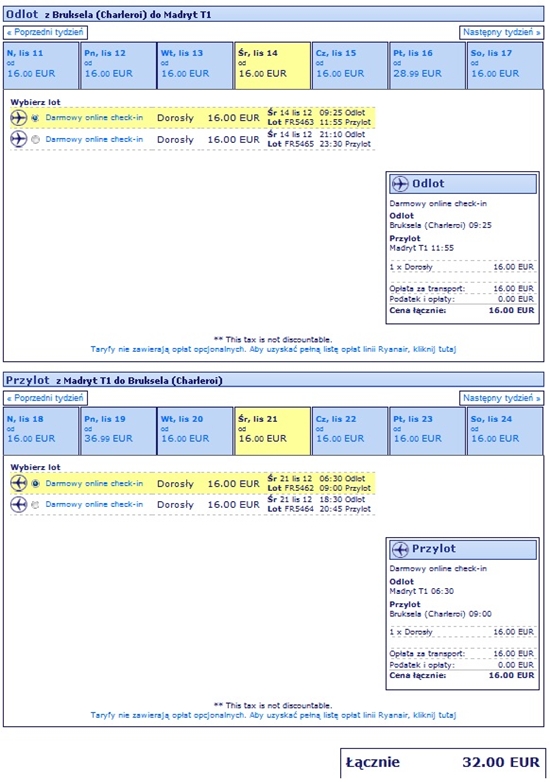550x782 pixels.
Task: Click plane icon beside flight FR5462
Action: (18, 483)
